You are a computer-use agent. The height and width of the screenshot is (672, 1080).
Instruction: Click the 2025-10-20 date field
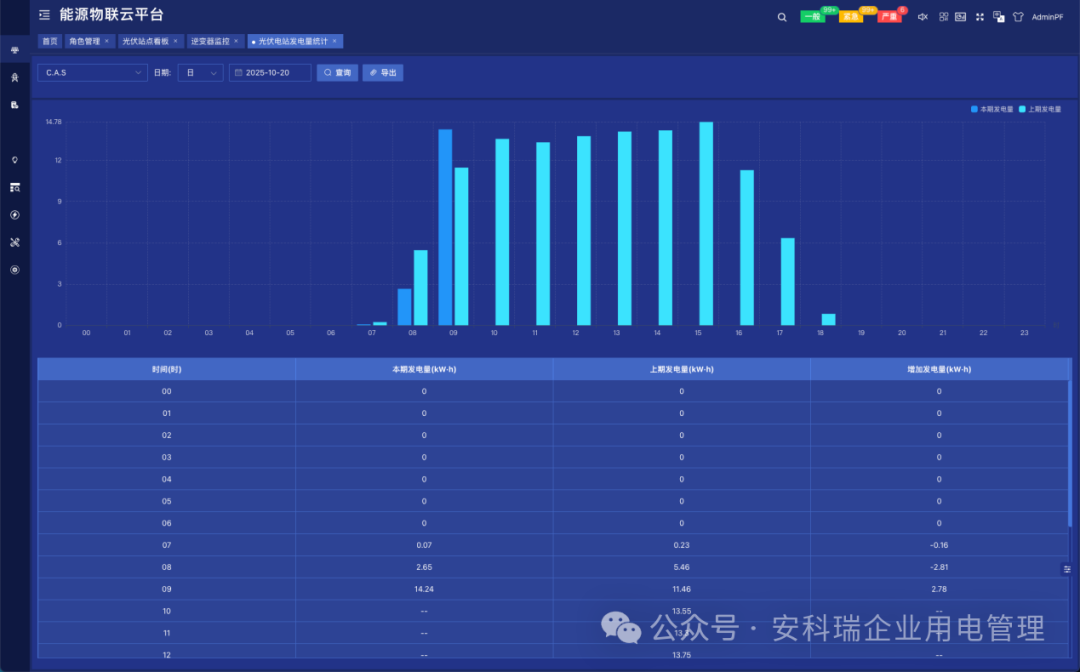(x=270, y=73)
